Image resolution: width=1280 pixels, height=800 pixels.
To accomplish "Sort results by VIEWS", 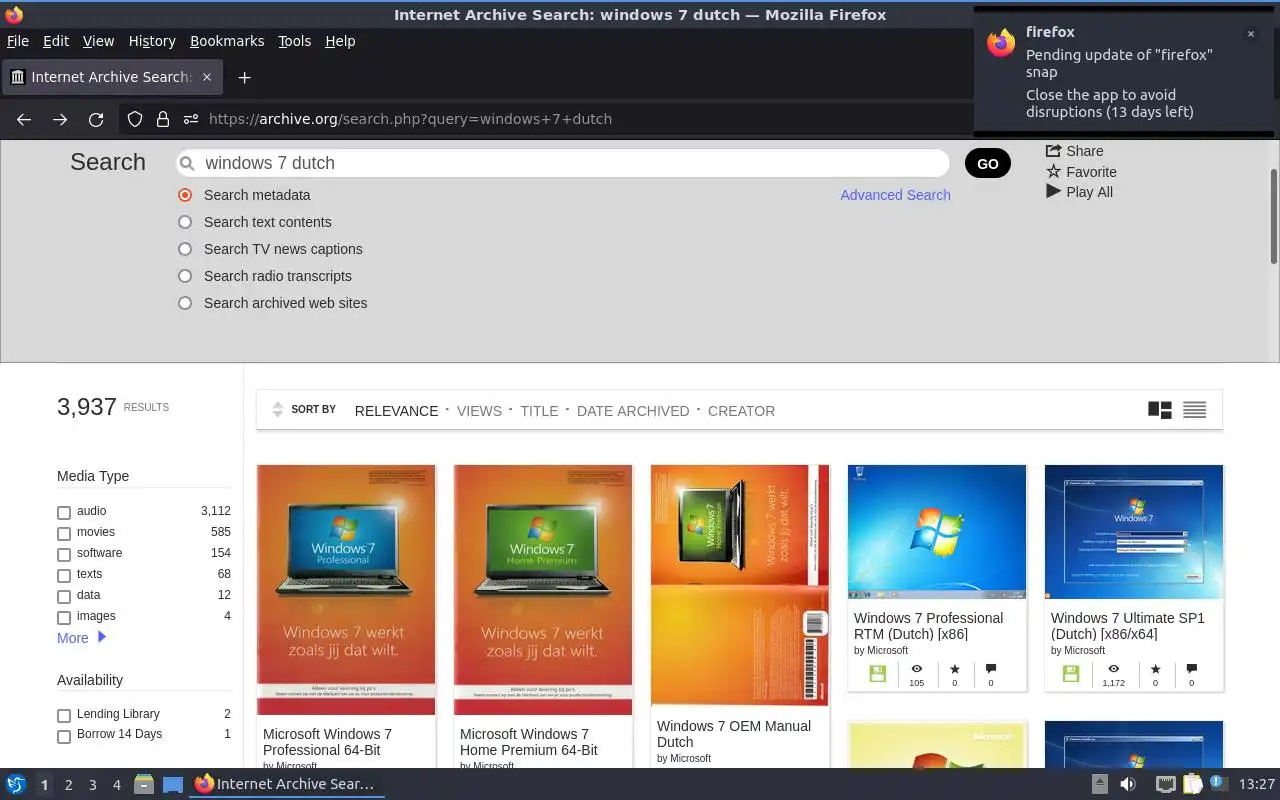I will [479, 411].
